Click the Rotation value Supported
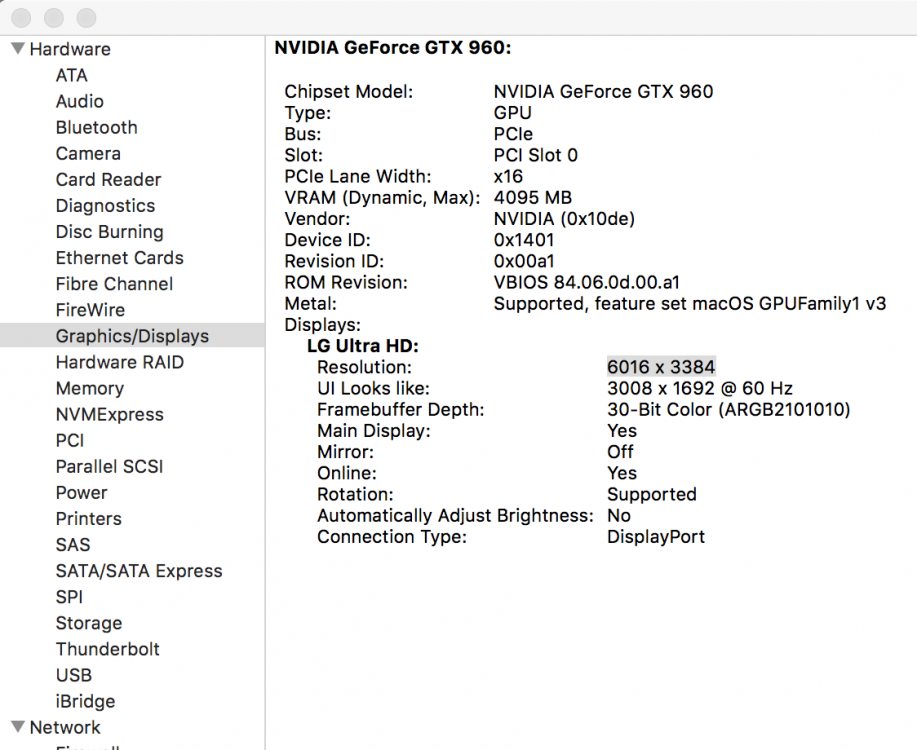Viewport: 917px width, 750px height. click(x=651, y=494)
